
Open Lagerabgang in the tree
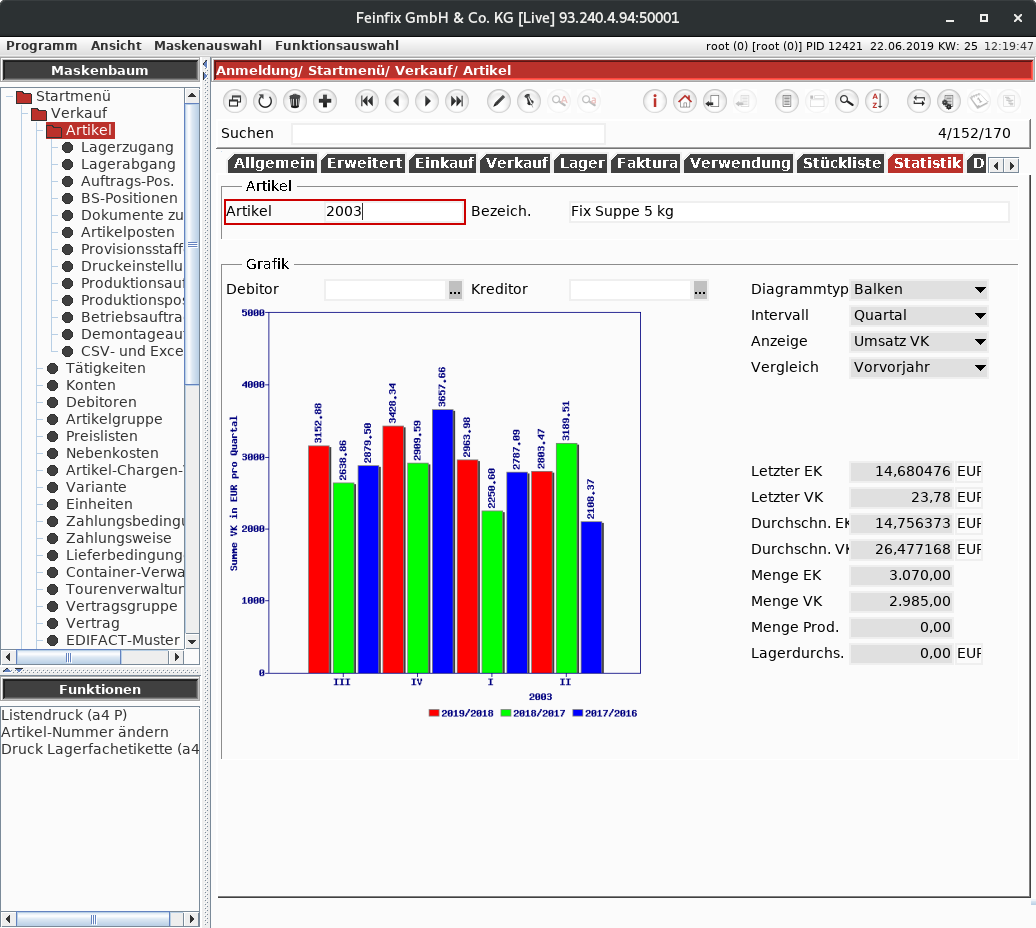coord(128,164)
